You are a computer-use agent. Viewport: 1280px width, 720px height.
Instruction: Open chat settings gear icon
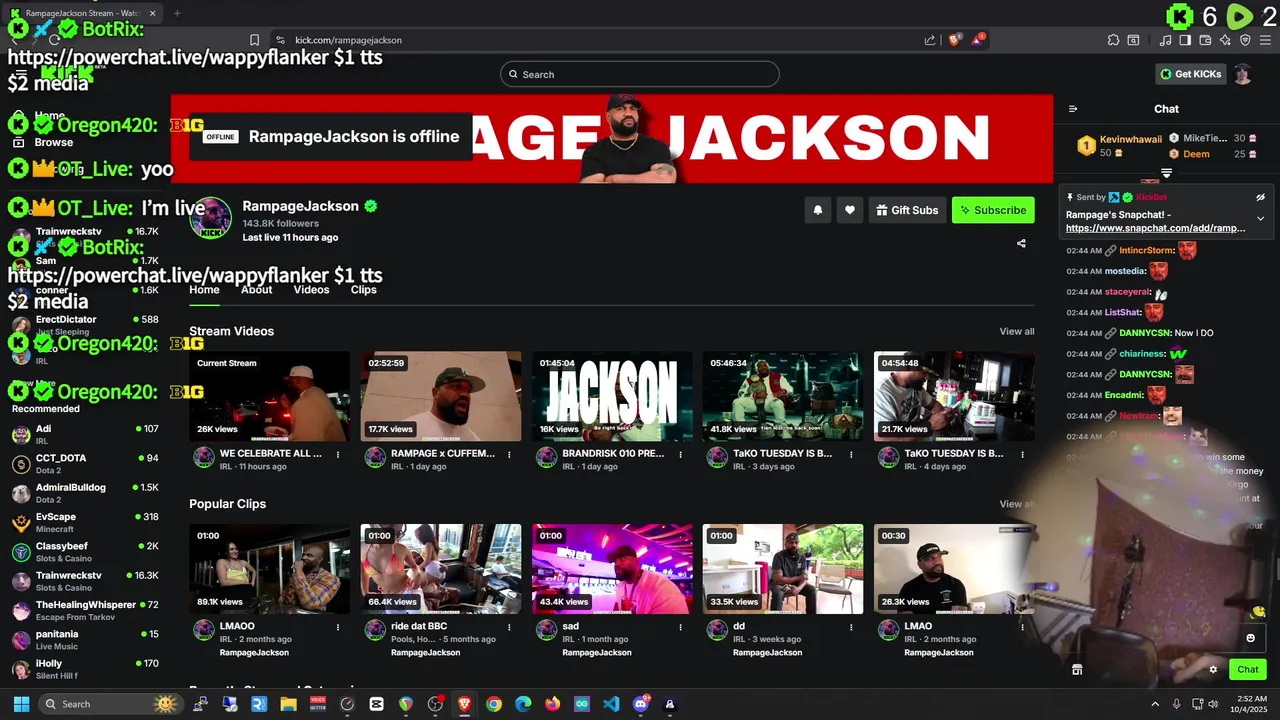click(1213, 670)
